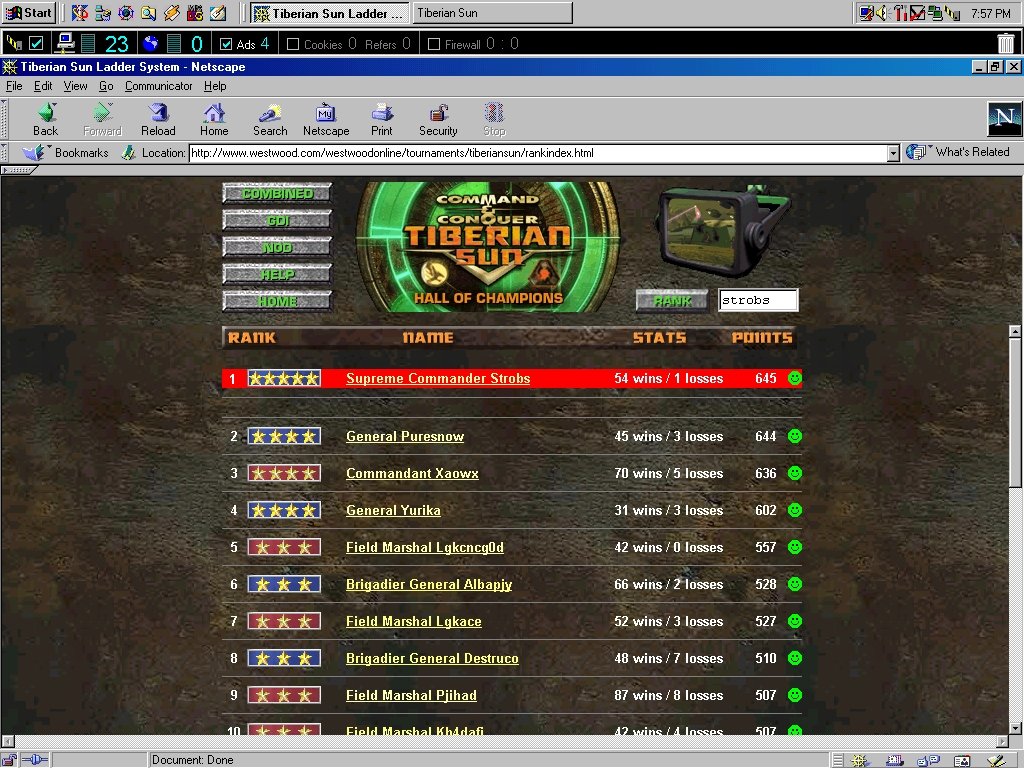This screenshot has height=768, width=1024.
Task: Click the trash can icon in ad-filter bar
Action: point(1006,44)
